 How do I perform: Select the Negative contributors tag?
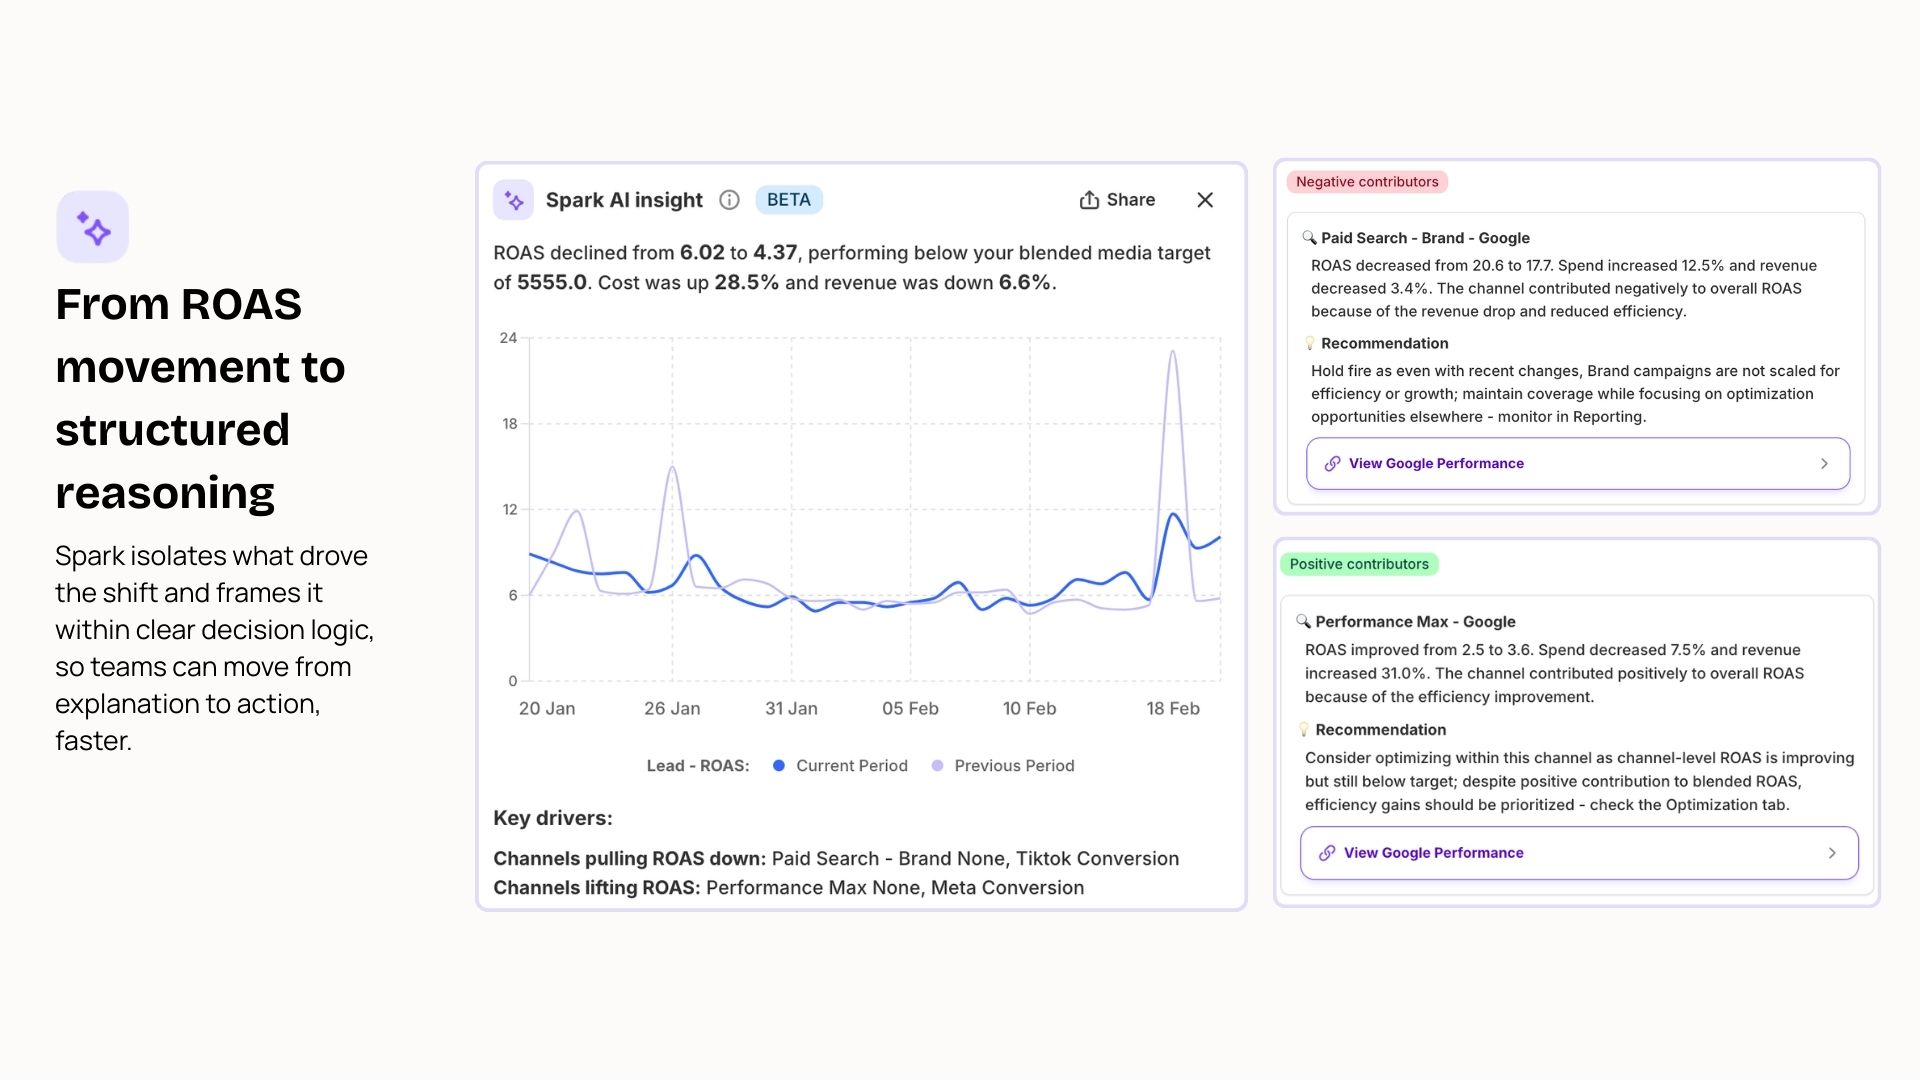(x=1366, y=182)
